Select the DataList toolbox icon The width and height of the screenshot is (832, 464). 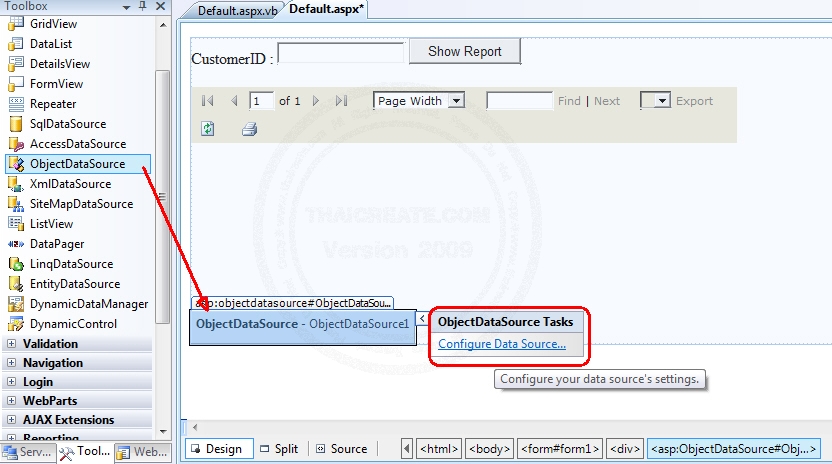point(16,44)
